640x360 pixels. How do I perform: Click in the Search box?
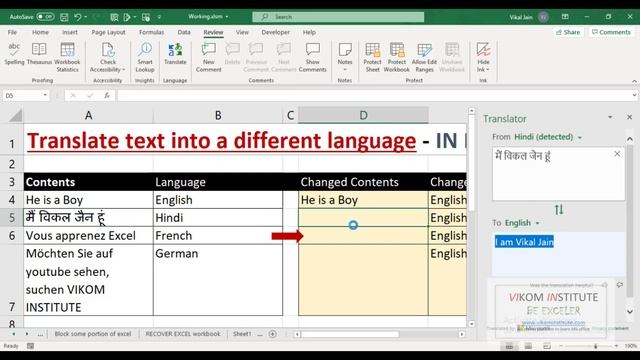click(x=338, y=17)
